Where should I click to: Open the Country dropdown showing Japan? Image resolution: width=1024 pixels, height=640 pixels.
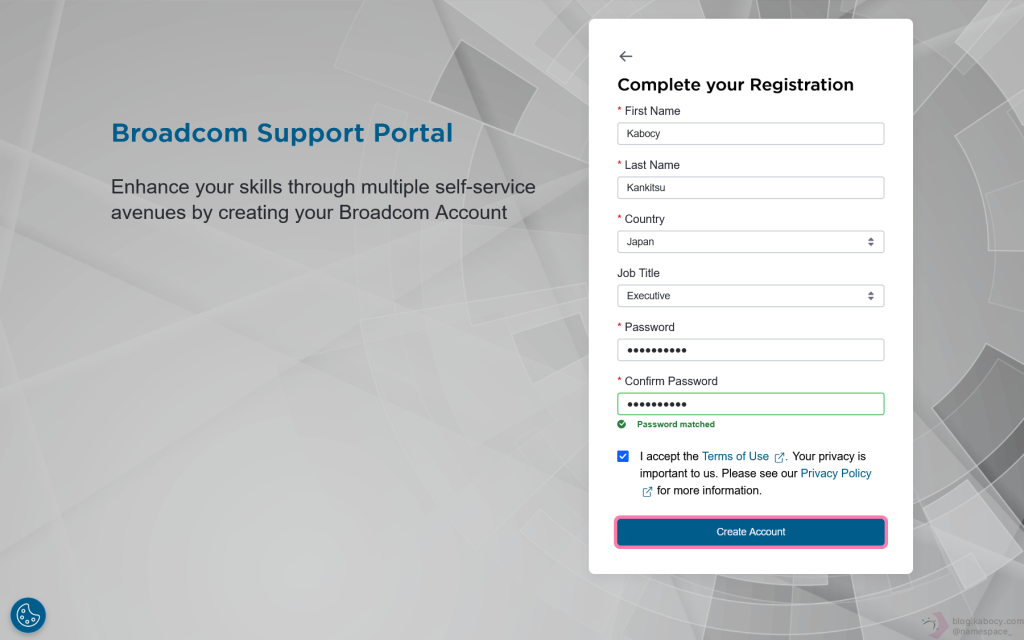[x=750, y=242]
